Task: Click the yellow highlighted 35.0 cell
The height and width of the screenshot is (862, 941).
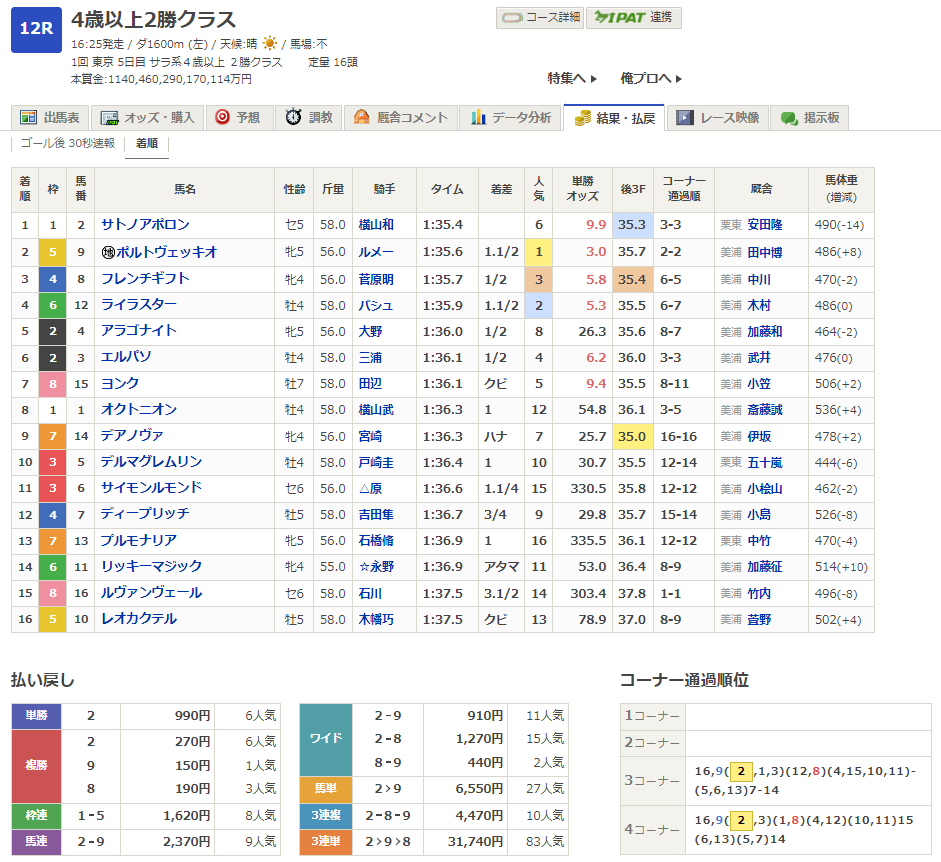Action: [x=632, y=436]
